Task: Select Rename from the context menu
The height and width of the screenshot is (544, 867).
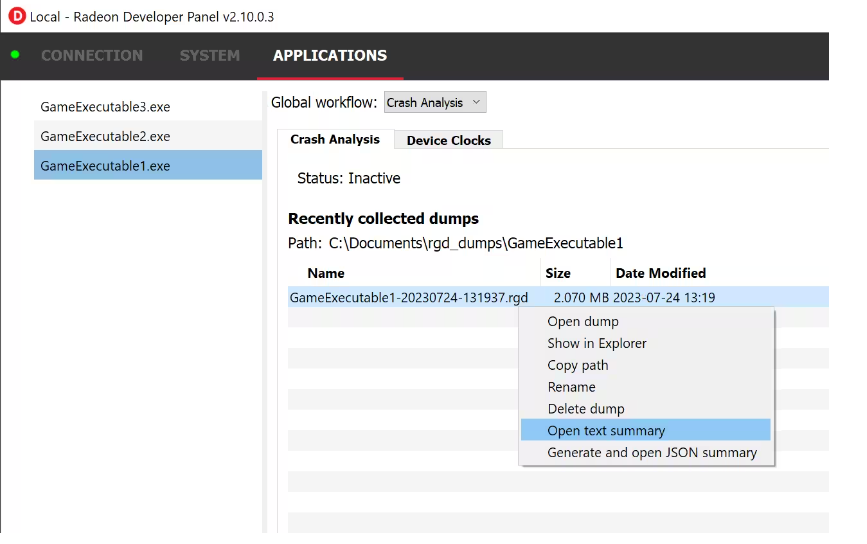Action: click(571, 387)
